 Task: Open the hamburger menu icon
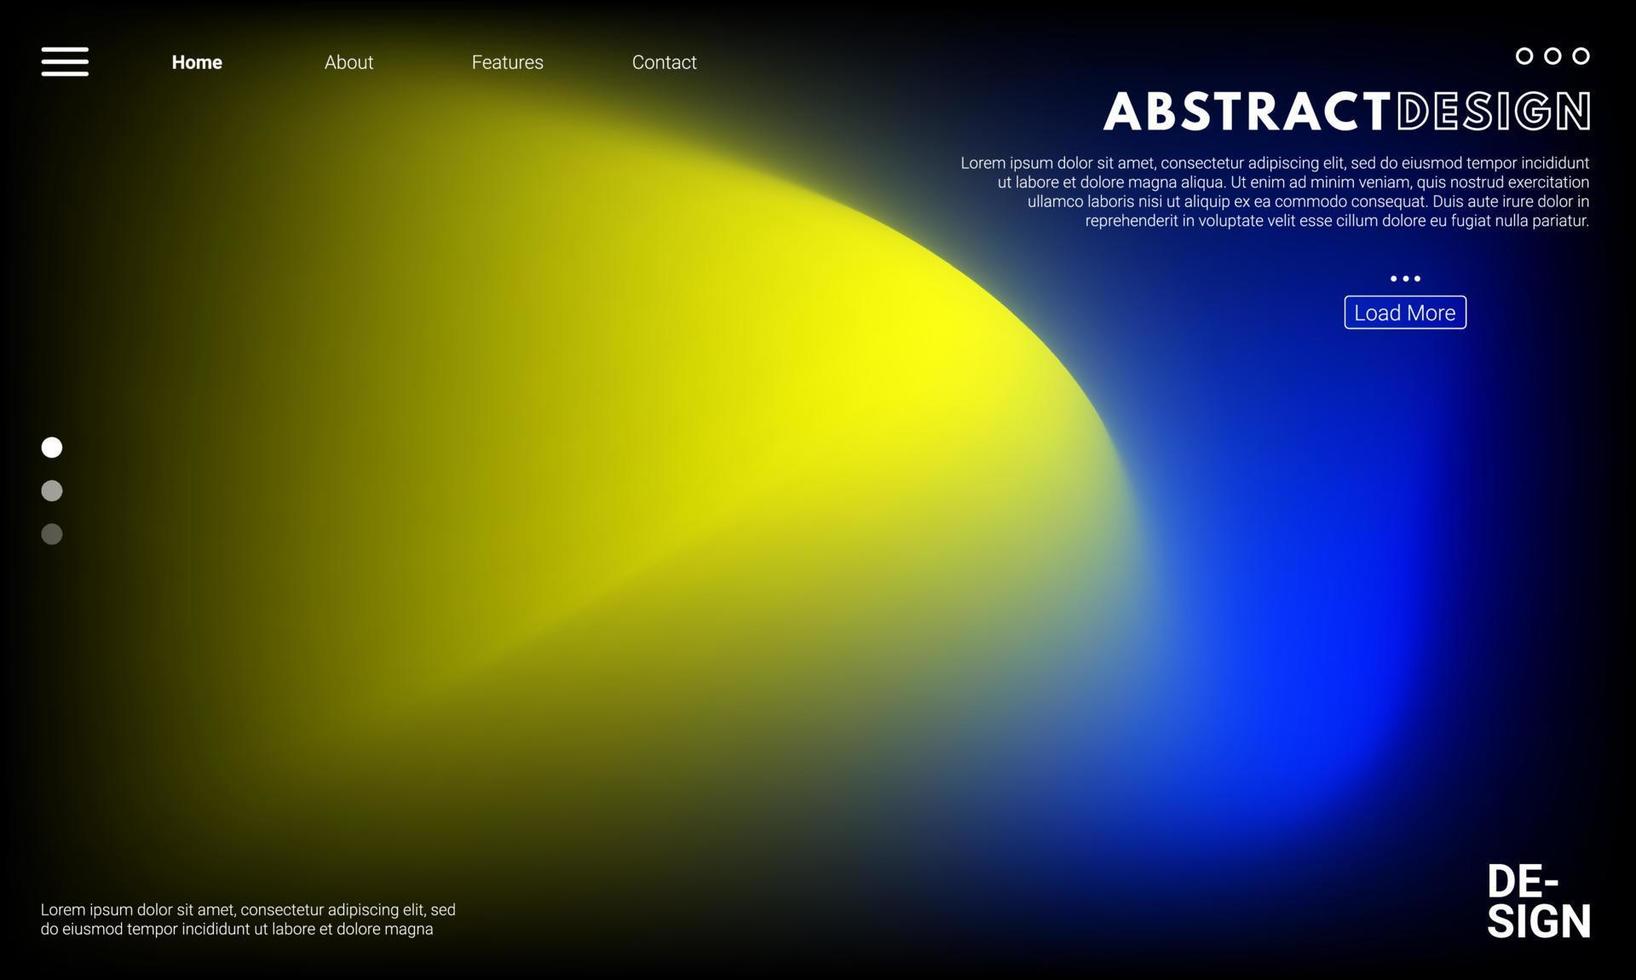tap(65, 61)
